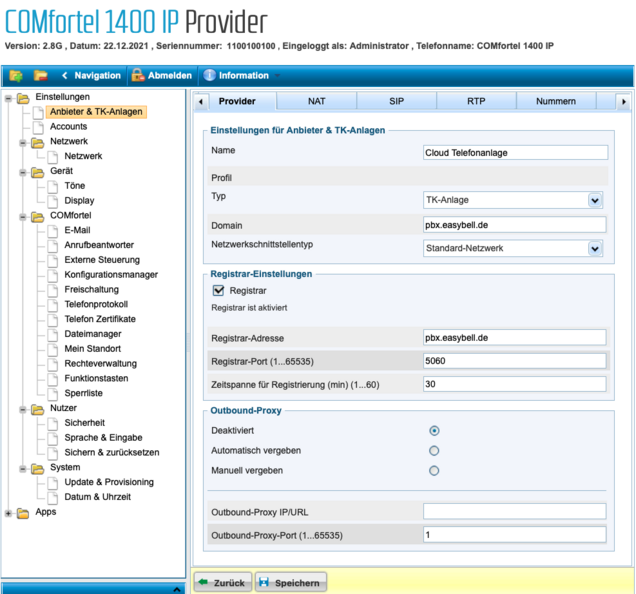Click the collapse-all folder icon in toolbar

[41, 75]
